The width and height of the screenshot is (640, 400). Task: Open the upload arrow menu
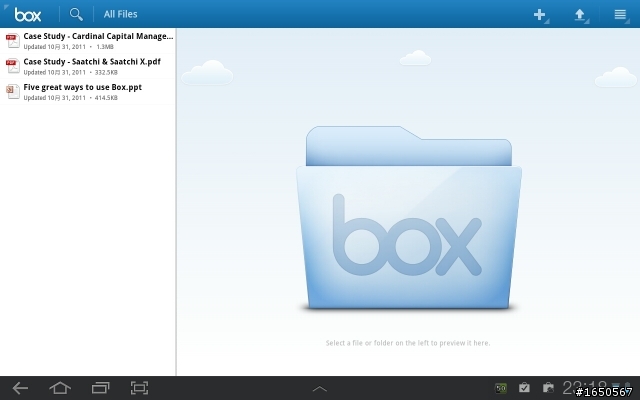point(580,15)
